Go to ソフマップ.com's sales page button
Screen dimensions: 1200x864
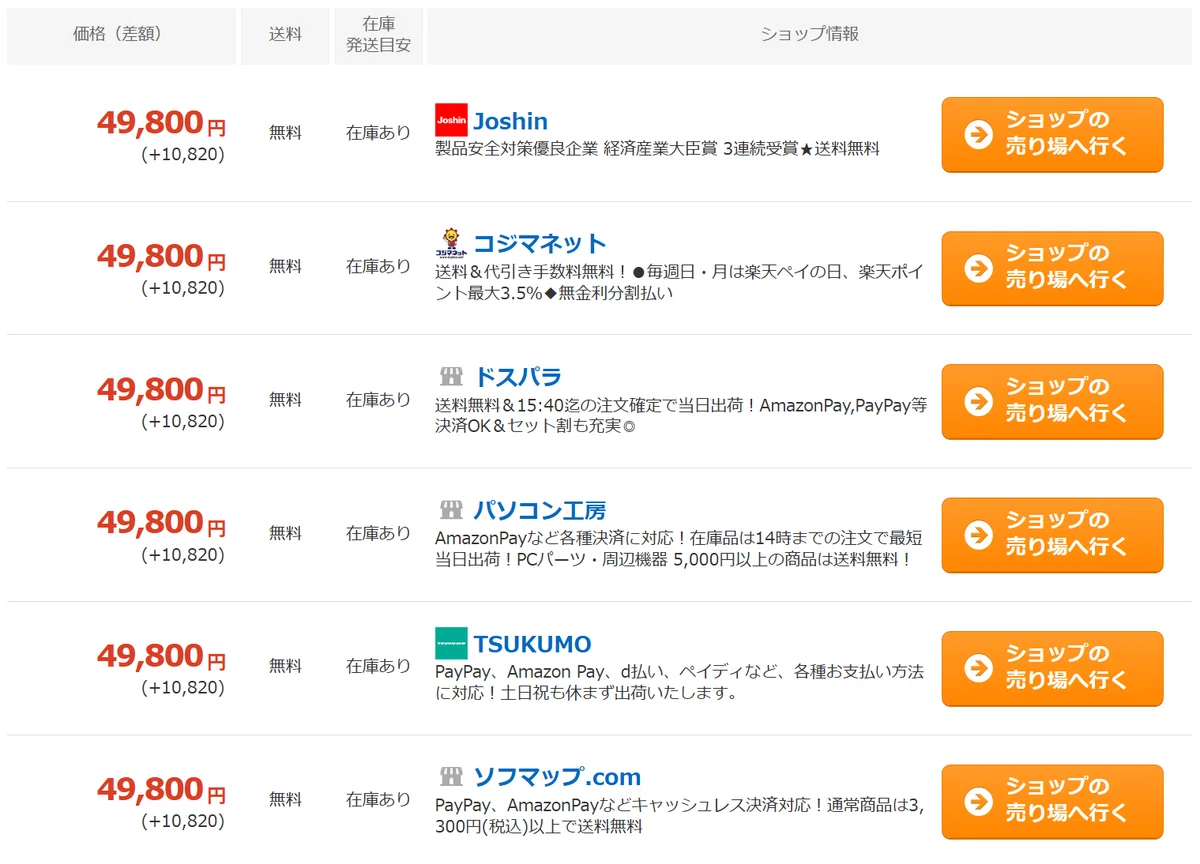[x=1052, y=802]
